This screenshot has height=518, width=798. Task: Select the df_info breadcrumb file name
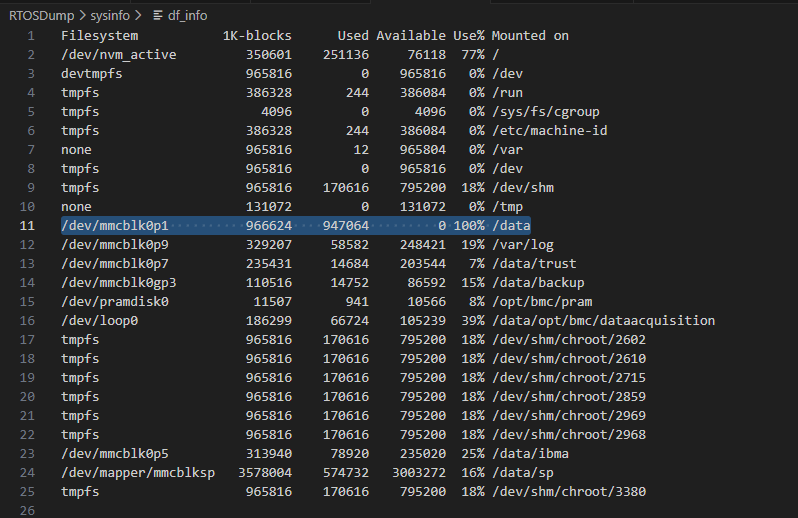point(186,14)
